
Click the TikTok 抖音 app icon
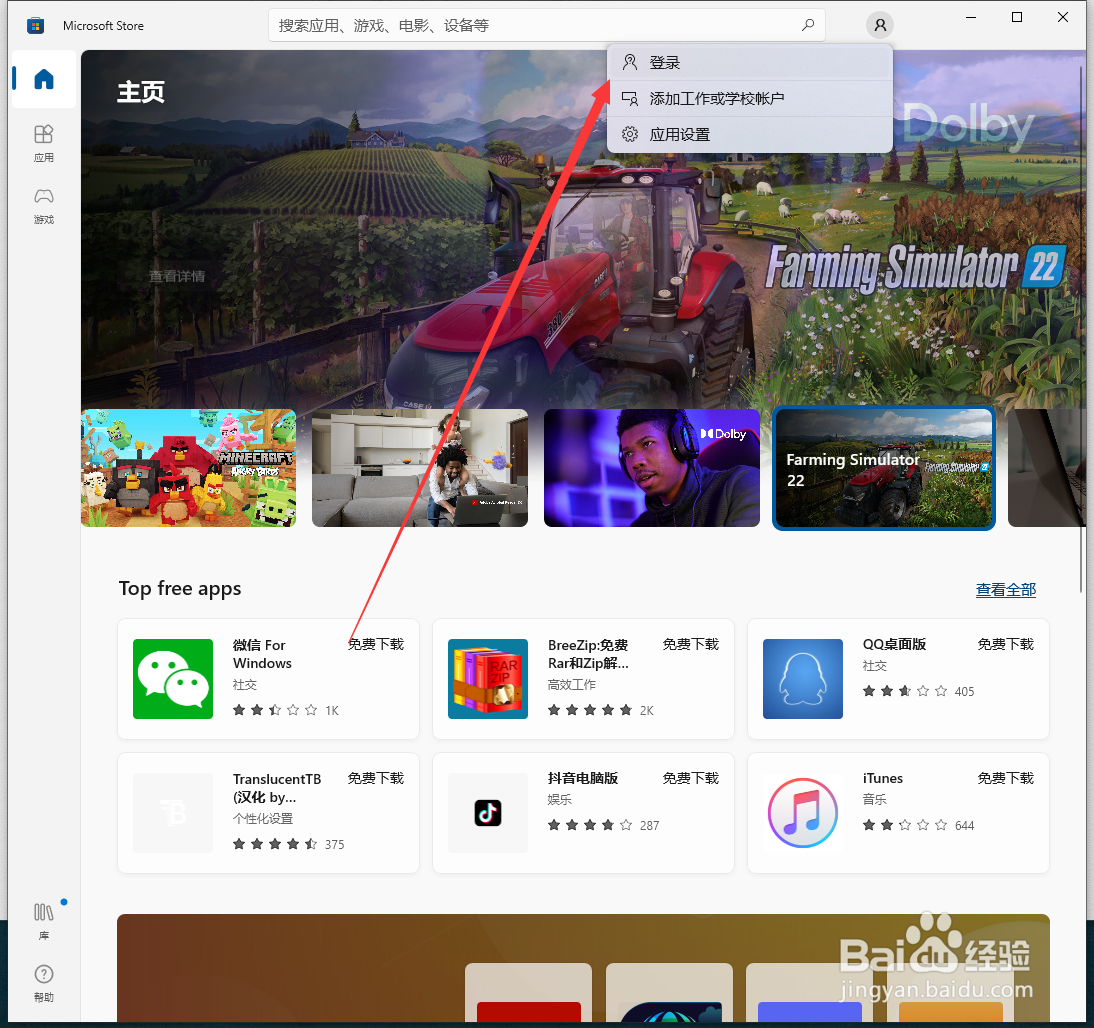488,812
